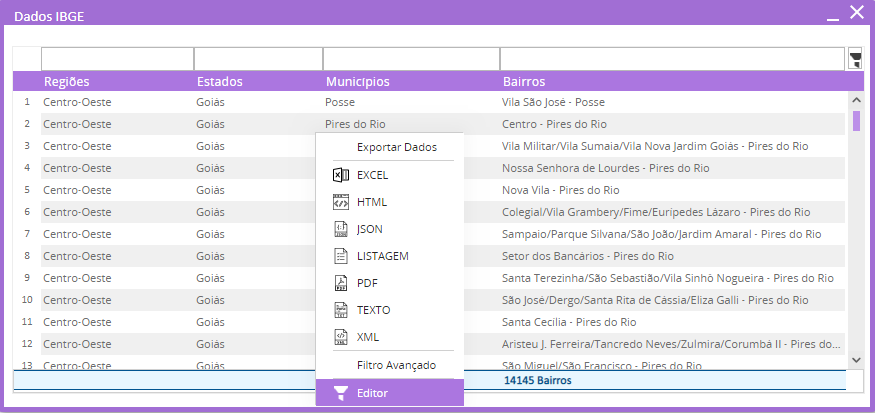
Task: Focus the Bairros filter input box
Action: (672, 59)
